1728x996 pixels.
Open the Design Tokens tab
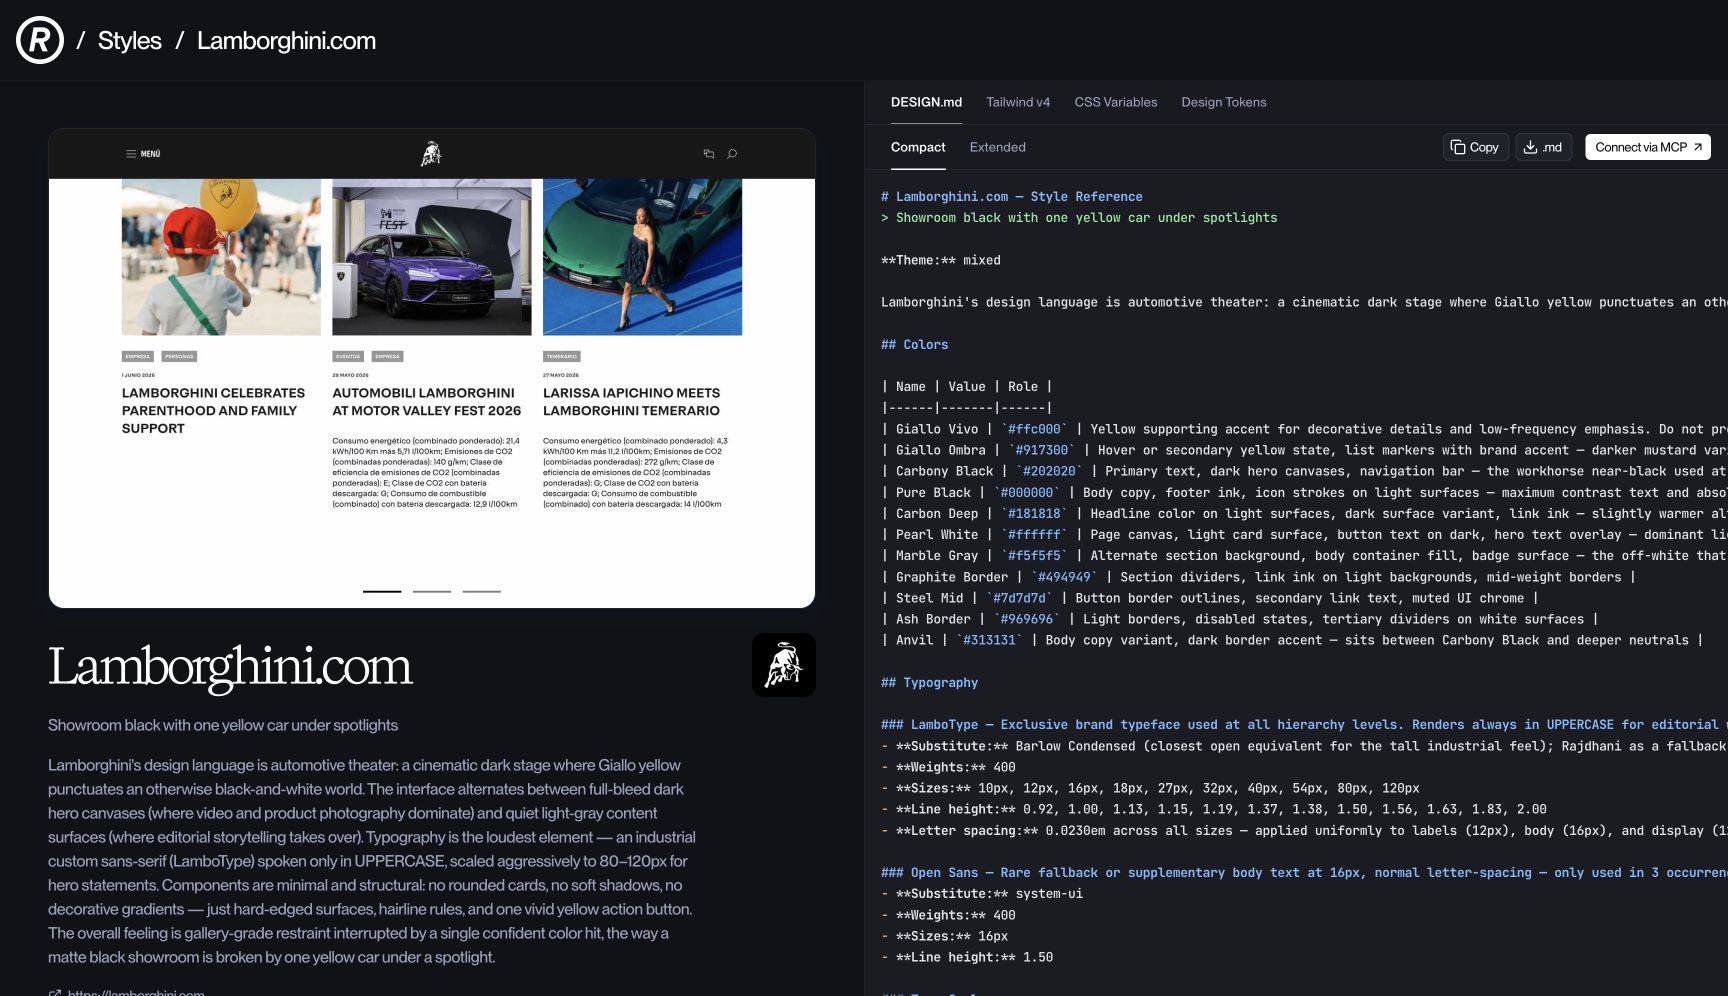pos(1224,102)
